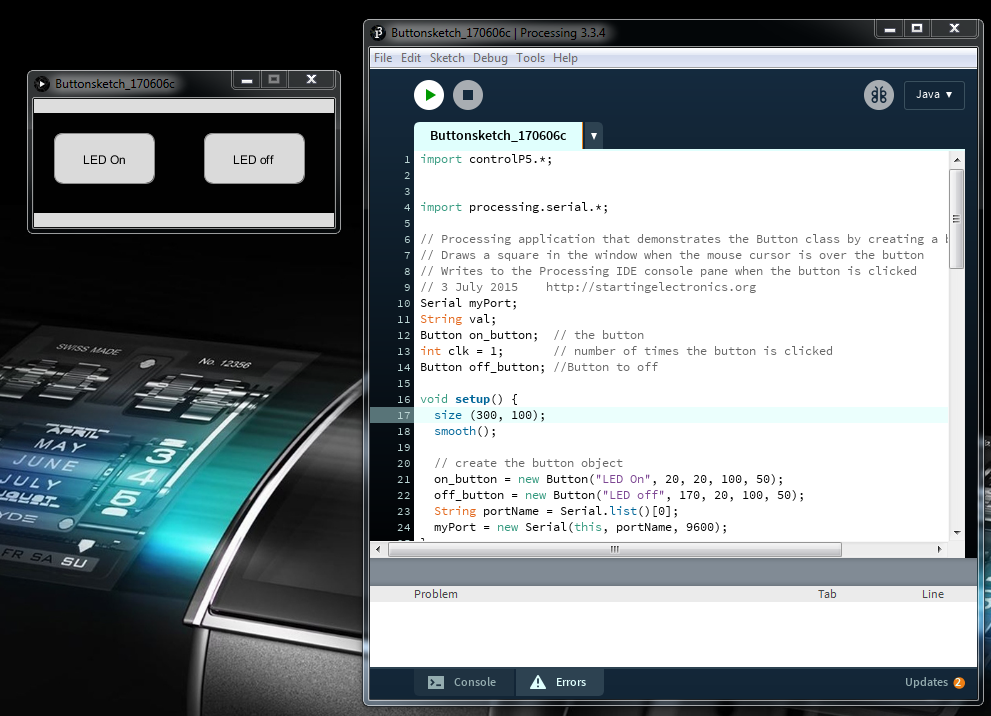Click the 'String val;' code line

pyautogui.click(x=458, y=319)
